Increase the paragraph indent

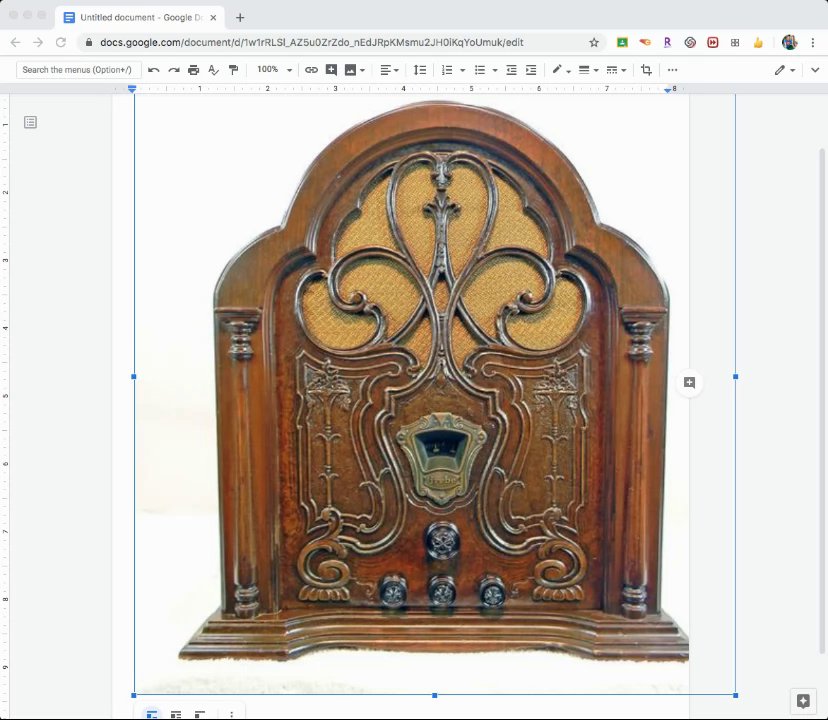pos(531,70)
